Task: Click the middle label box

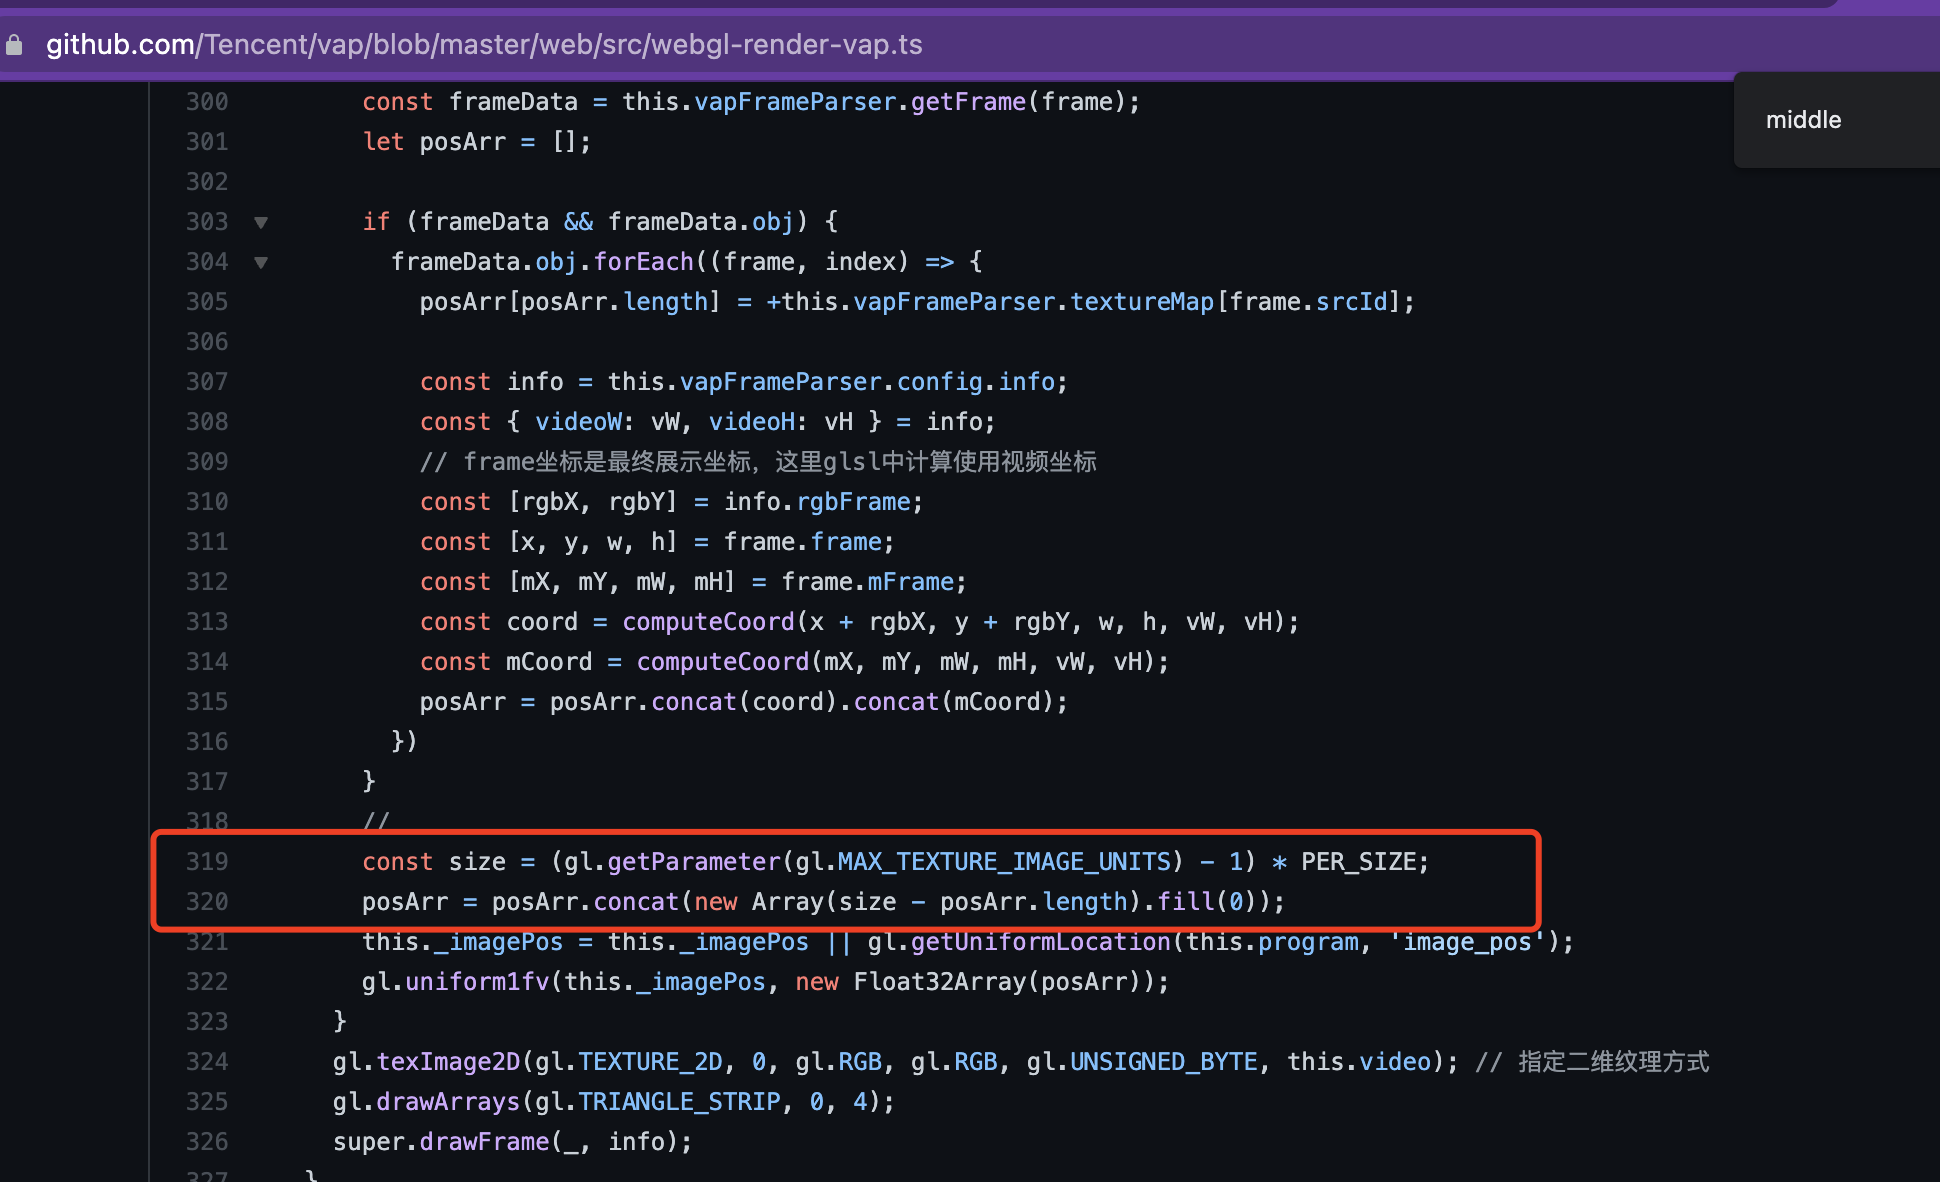Action: click(x=1803, y=119)
